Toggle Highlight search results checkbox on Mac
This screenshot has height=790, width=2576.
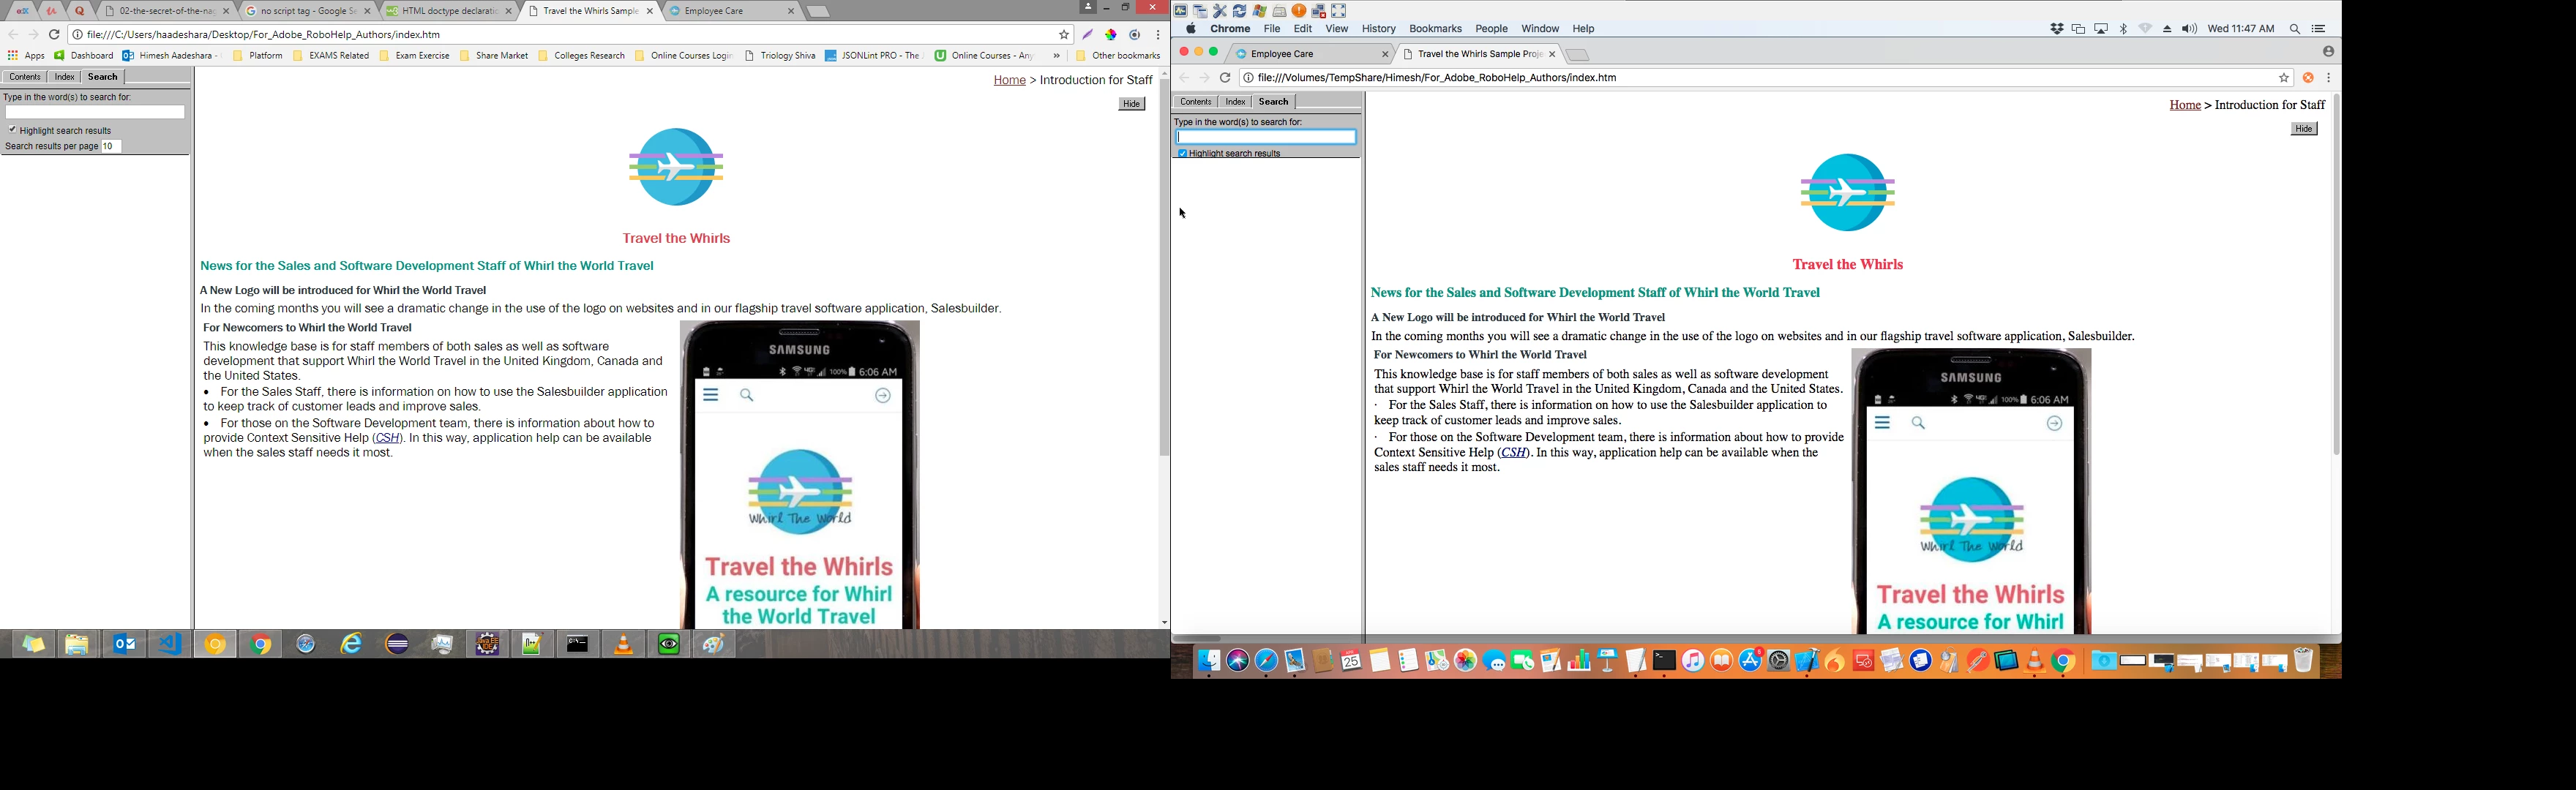[x=1182, y=154]
